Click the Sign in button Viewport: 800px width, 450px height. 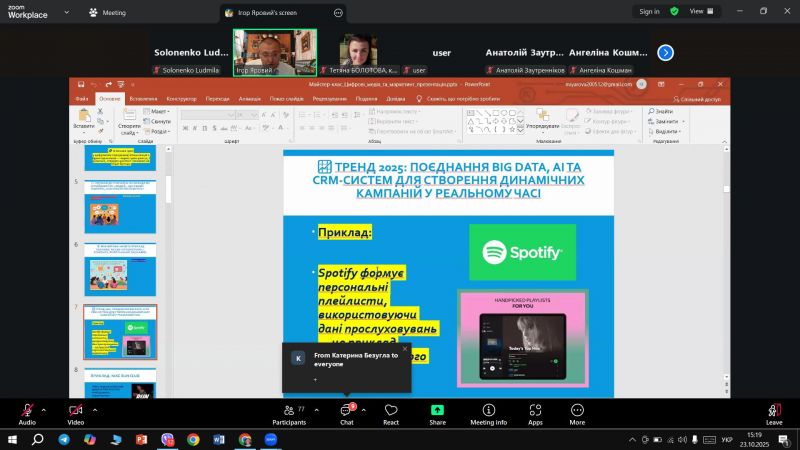649,11
